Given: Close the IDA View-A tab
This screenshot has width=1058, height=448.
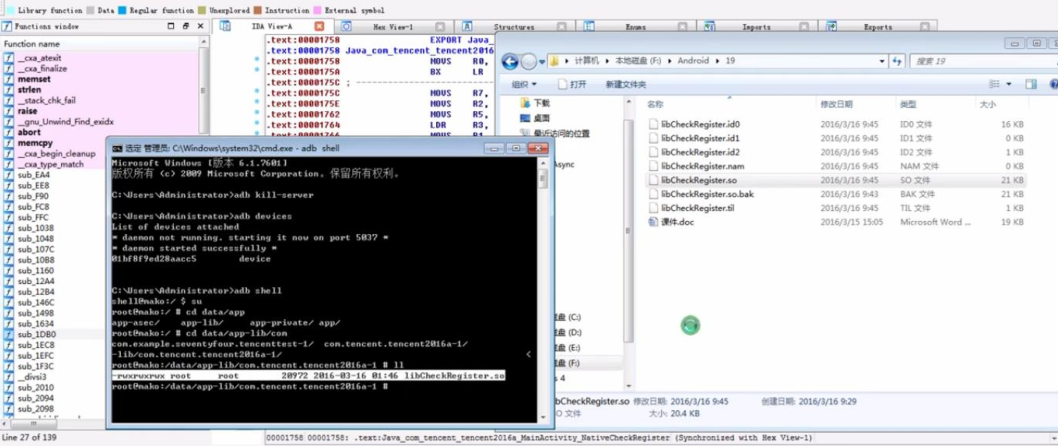Looking at the screenshot, I should pos(320,26).
